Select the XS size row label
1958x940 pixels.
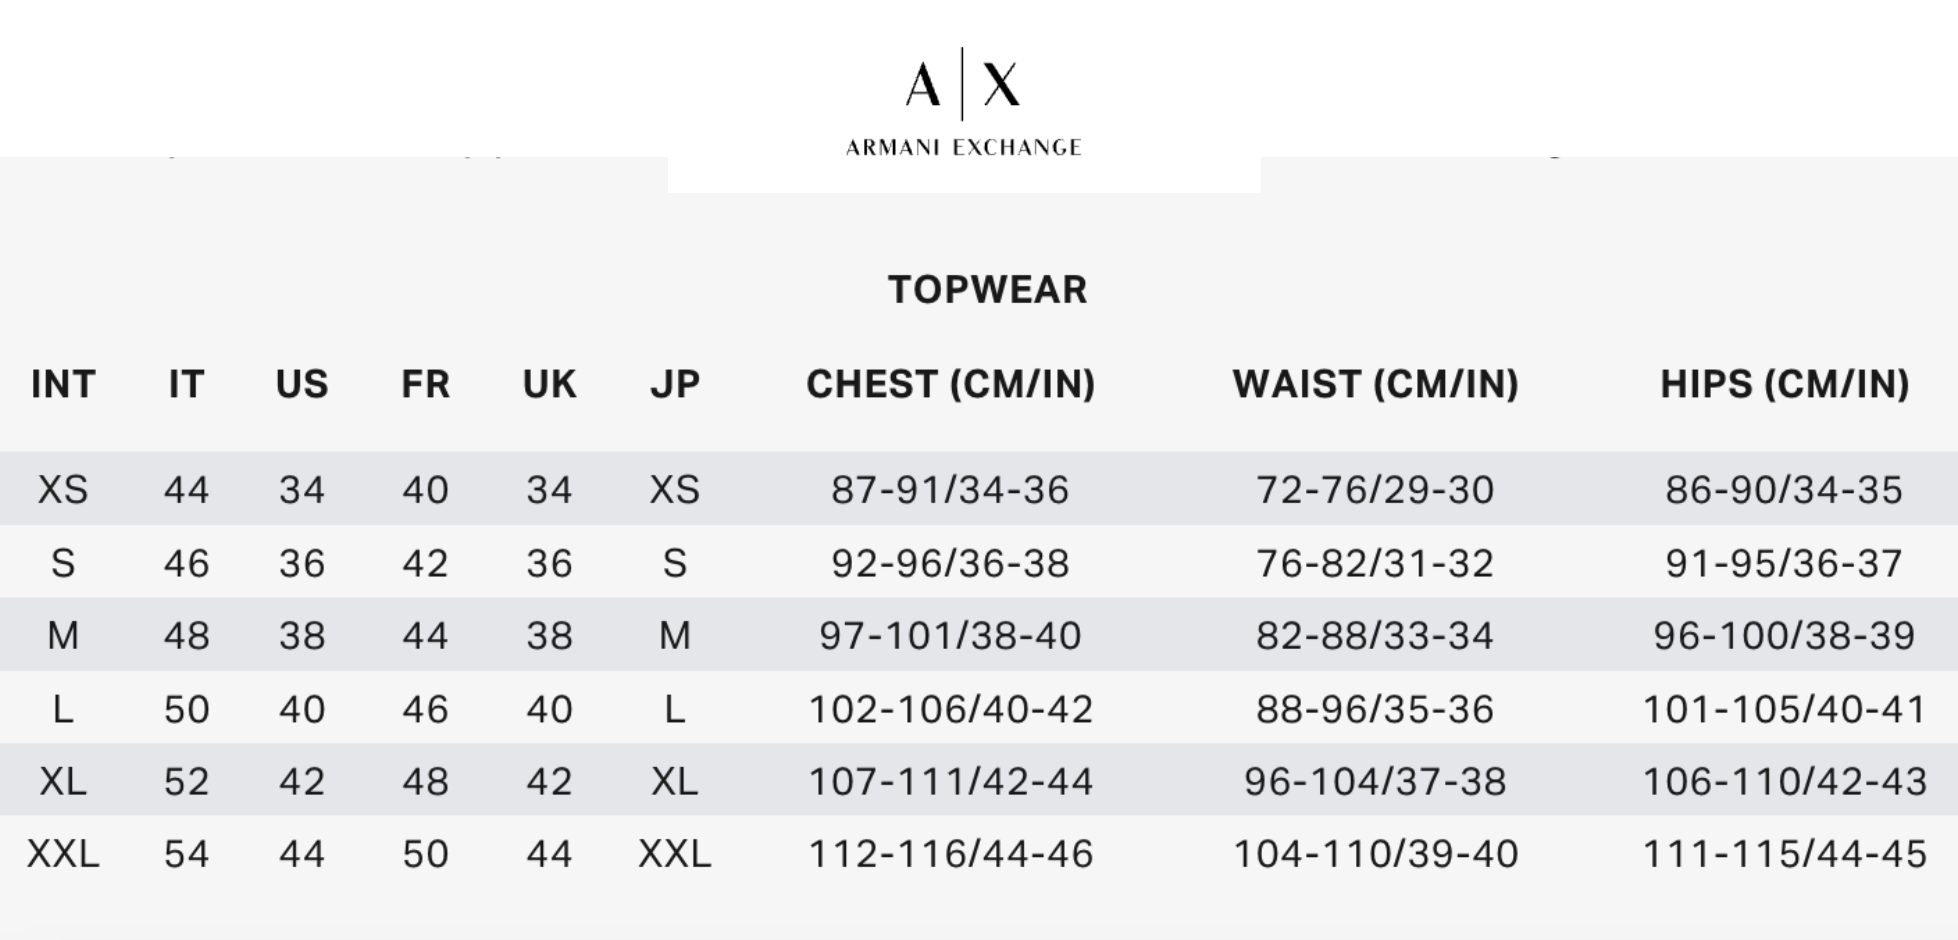[x=63, y=490]
